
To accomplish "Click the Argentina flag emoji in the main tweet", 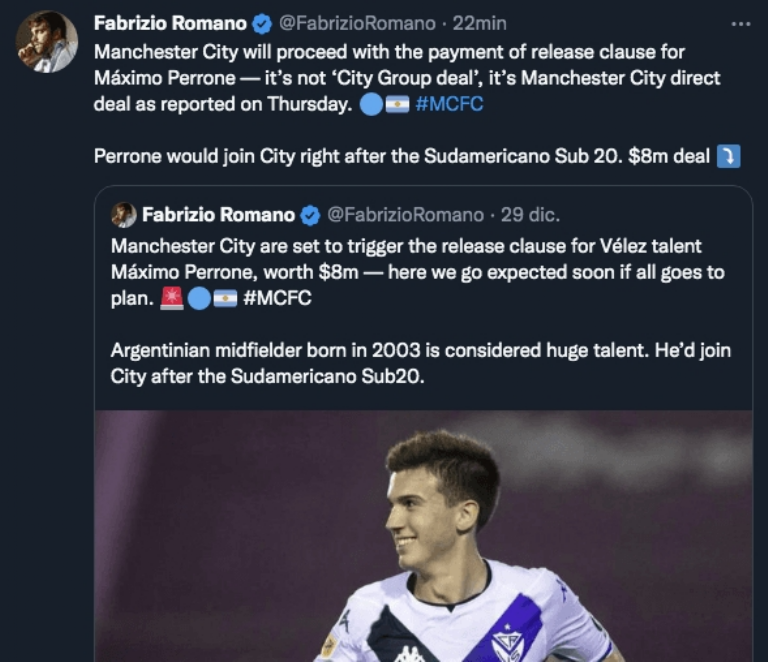I will click(x=398, y=104).
